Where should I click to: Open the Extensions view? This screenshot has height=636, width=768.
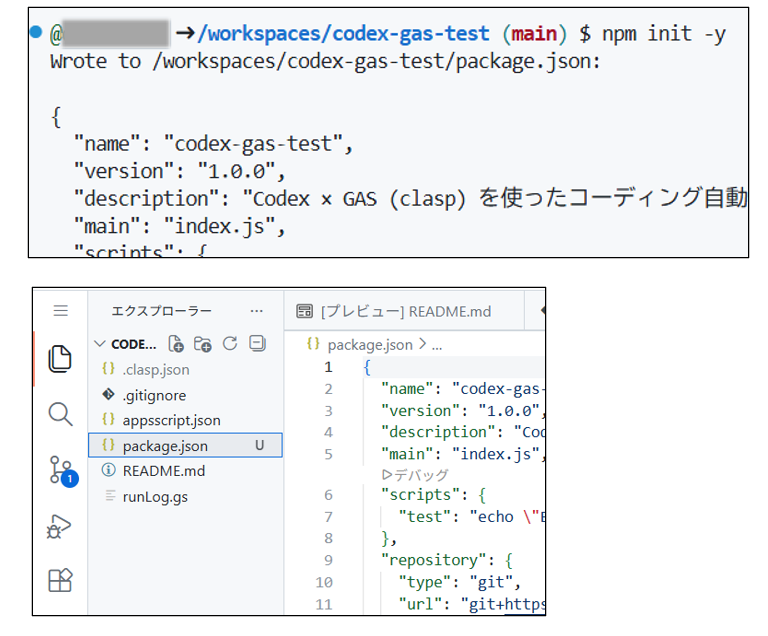pos(60,581)
